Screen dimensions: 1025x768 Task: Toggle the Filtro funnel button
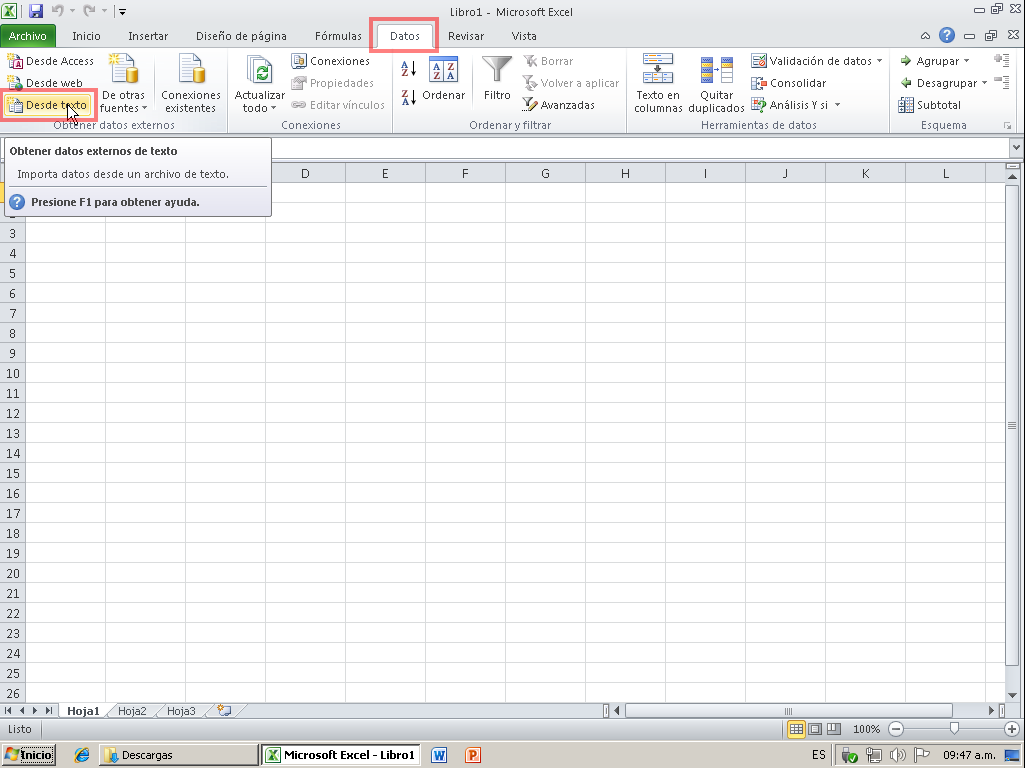pos(497,78)
